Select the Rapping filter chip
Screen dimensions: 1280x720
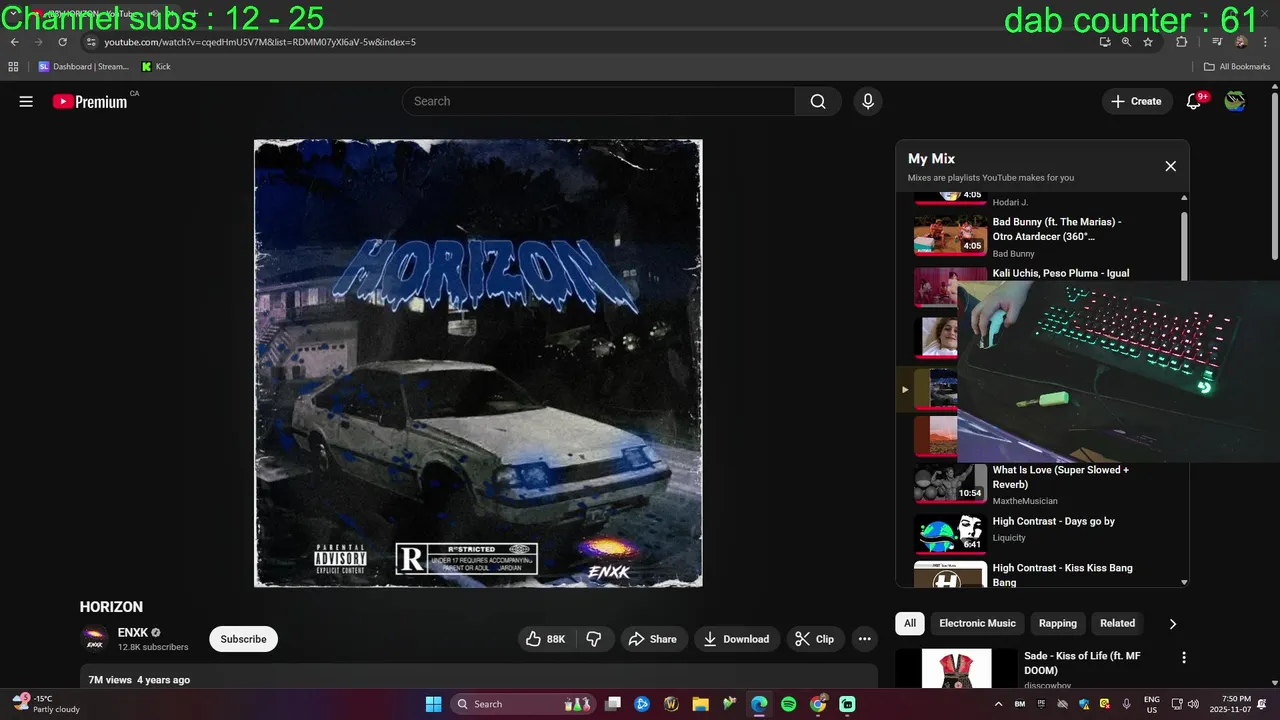(x=1058, y=623)
